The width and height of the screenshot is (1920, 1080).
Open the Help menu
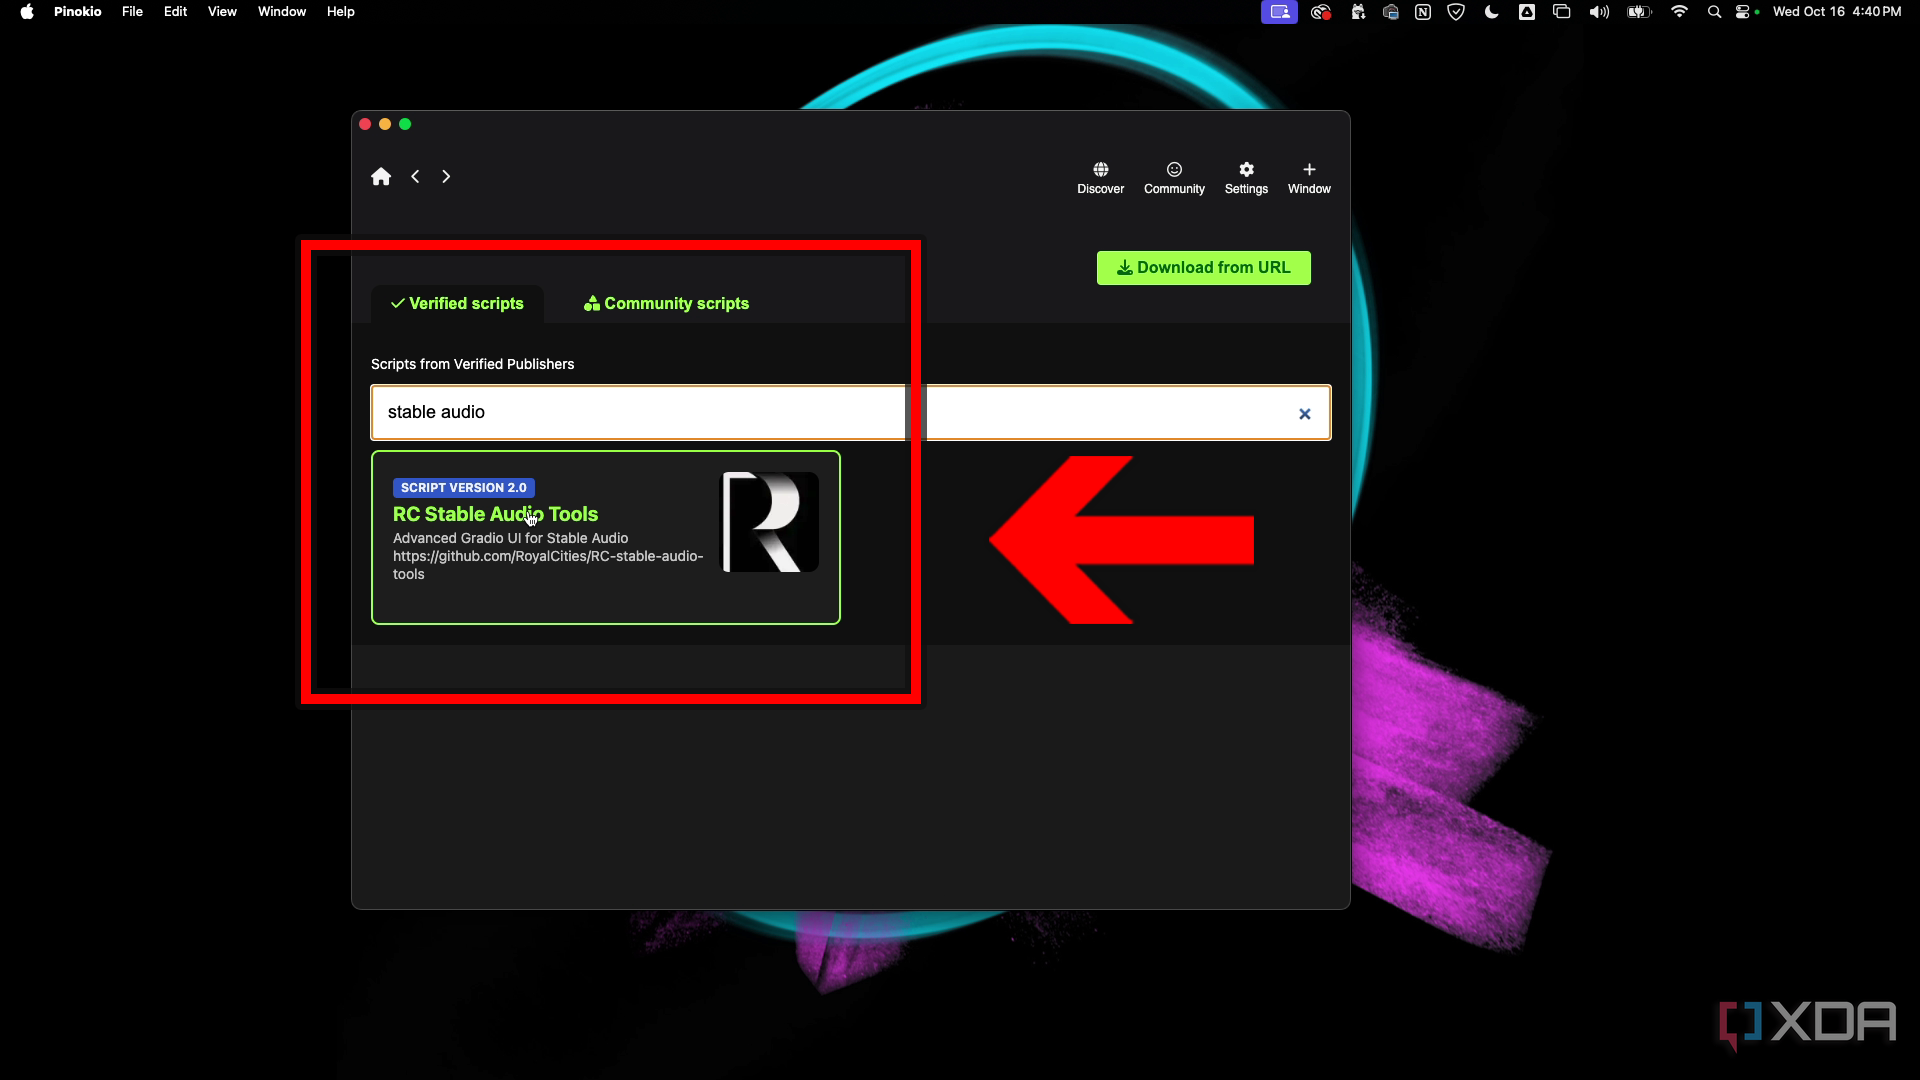click(341, 12)
